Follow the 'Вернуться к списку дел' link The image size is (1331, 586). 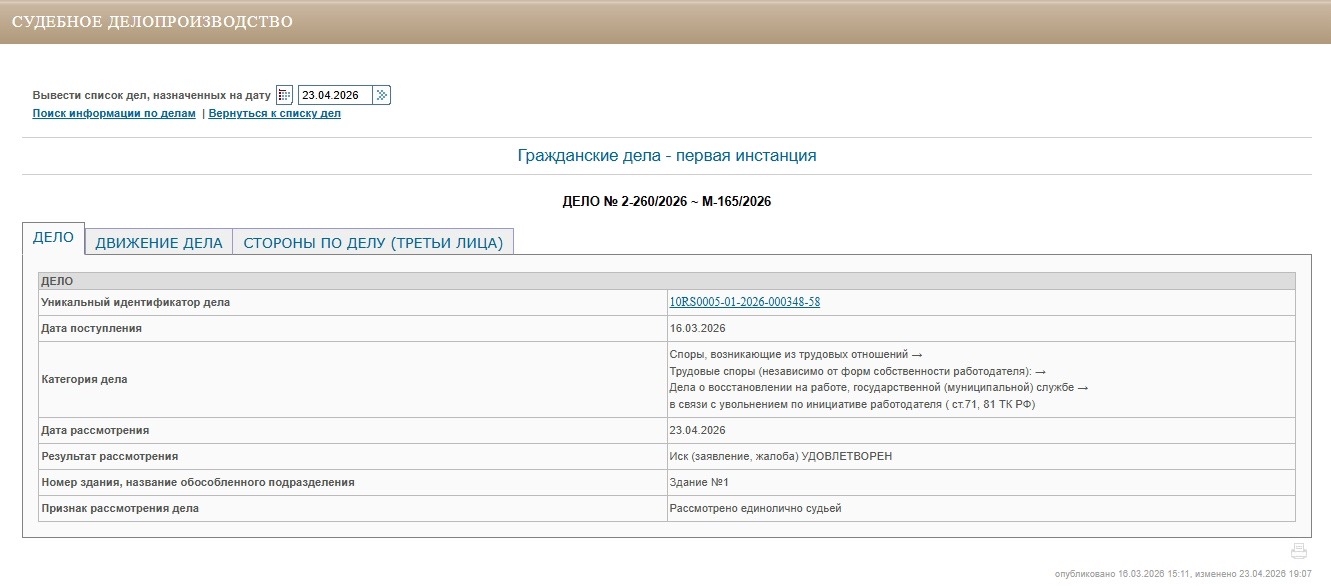pos(274,114)
